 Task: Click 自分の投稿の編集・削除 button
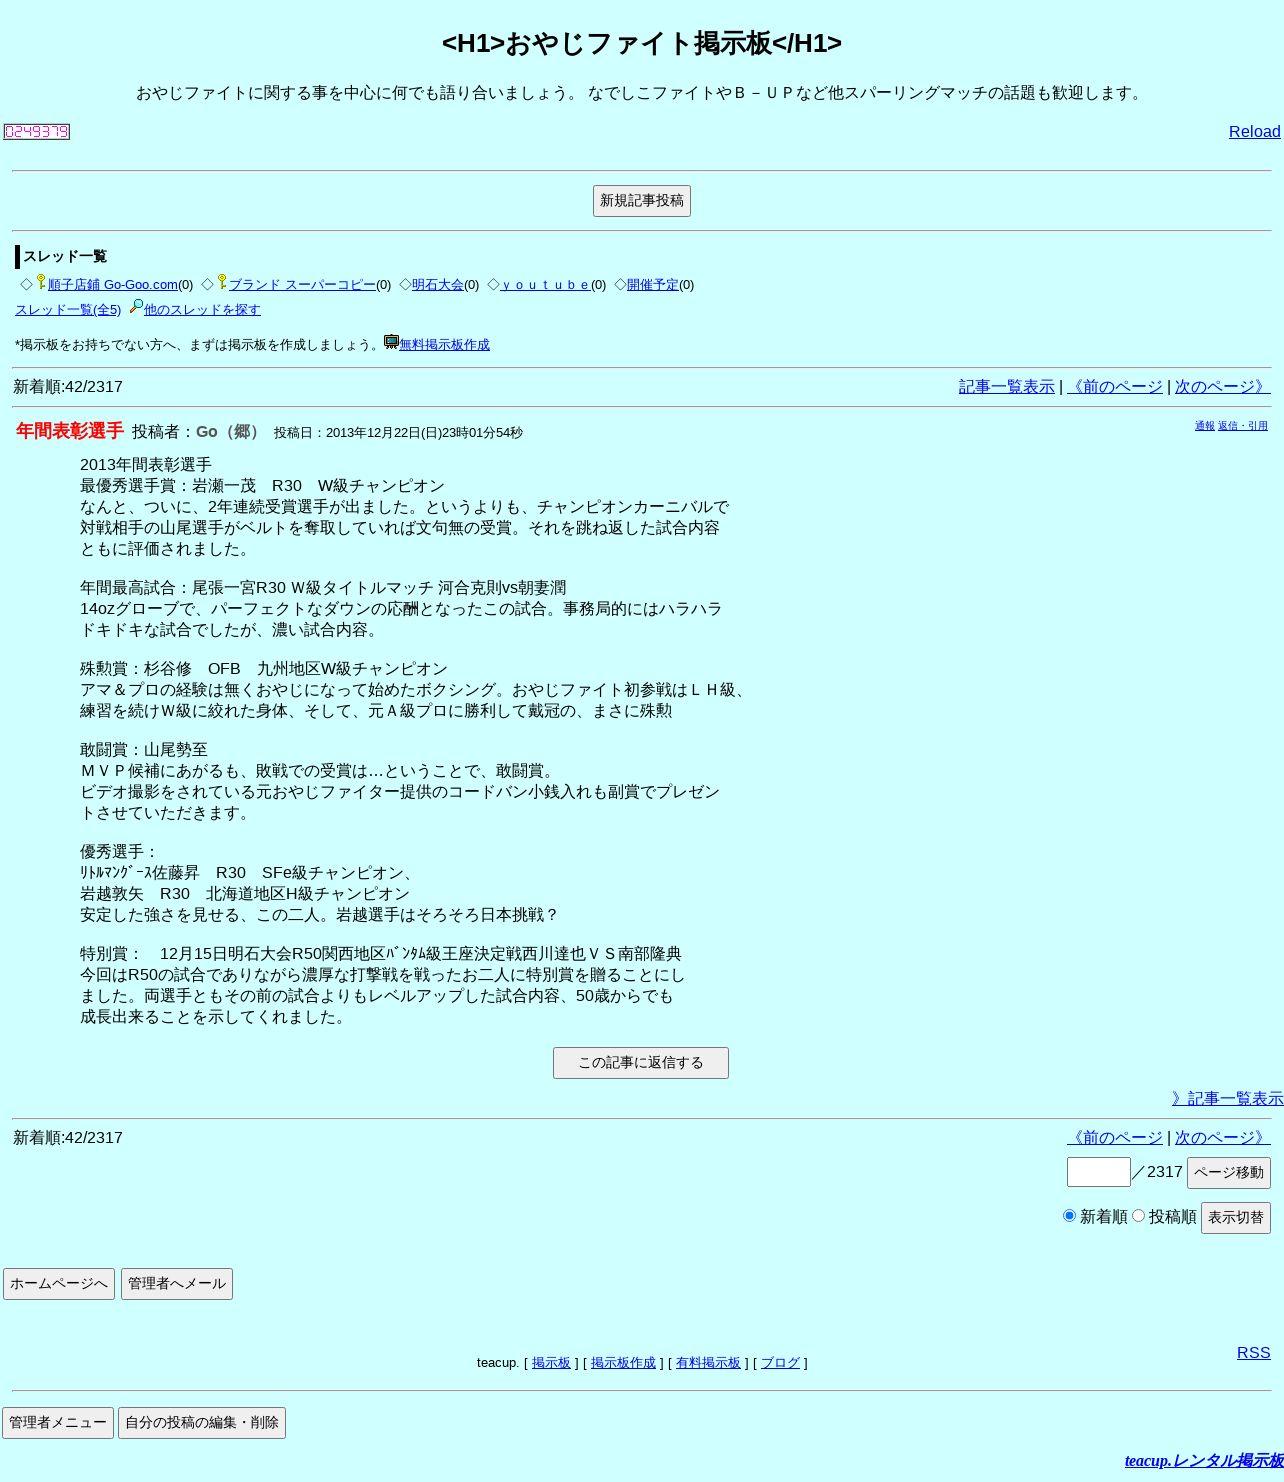(x=202, y=1423)
